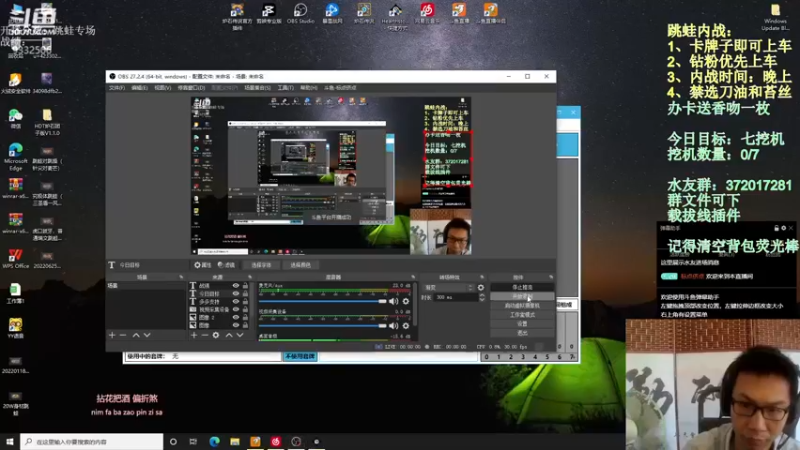The image size is (800, 450).
Task: Click the Select Font button in source toolbar
Action: click(261, 265)
